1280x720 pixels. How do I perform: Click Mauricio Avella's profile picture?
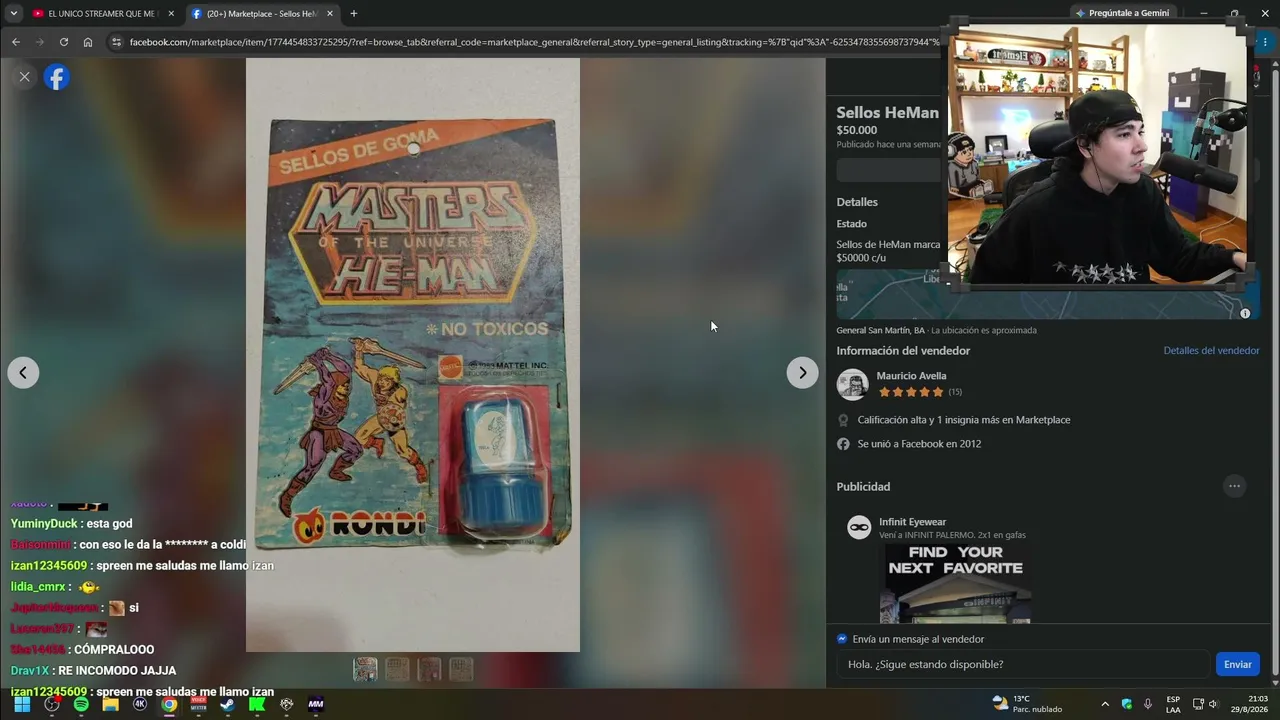(x=852, y=384)
